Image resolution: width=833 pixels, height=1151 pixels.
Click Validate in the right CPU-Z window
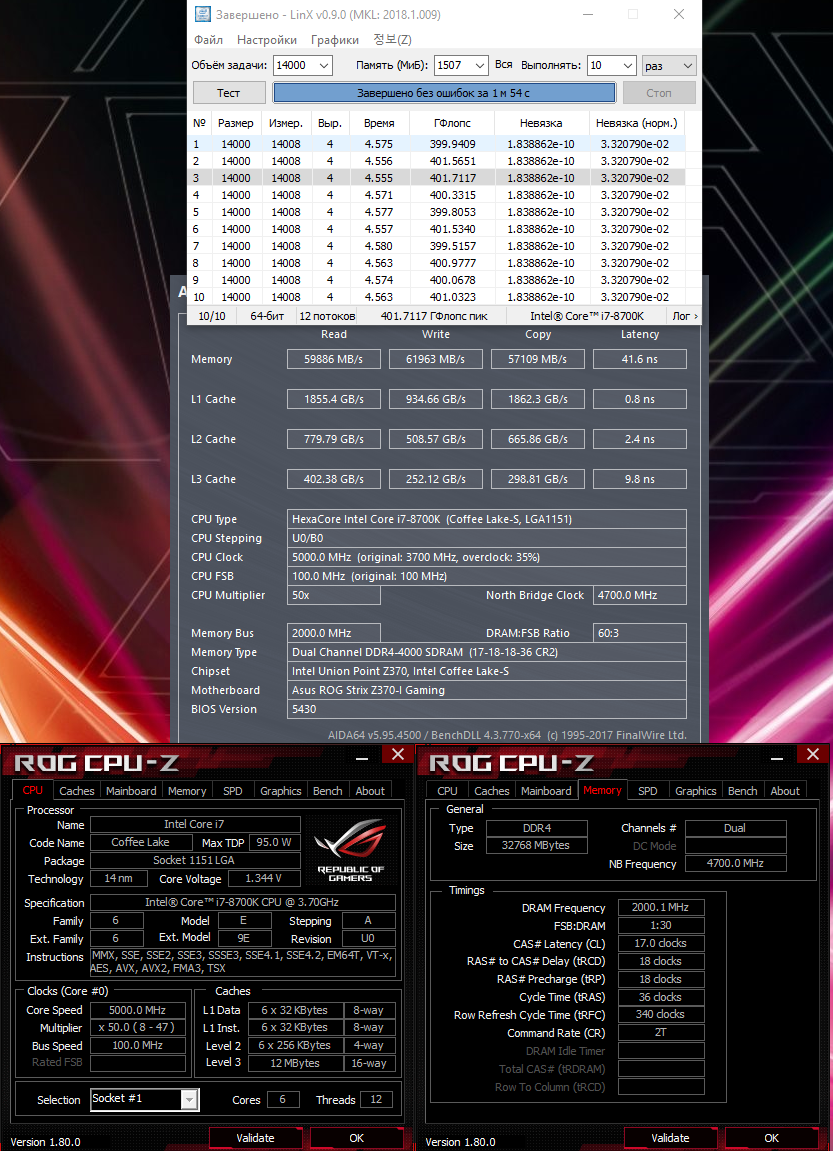tap(670, 1139)
